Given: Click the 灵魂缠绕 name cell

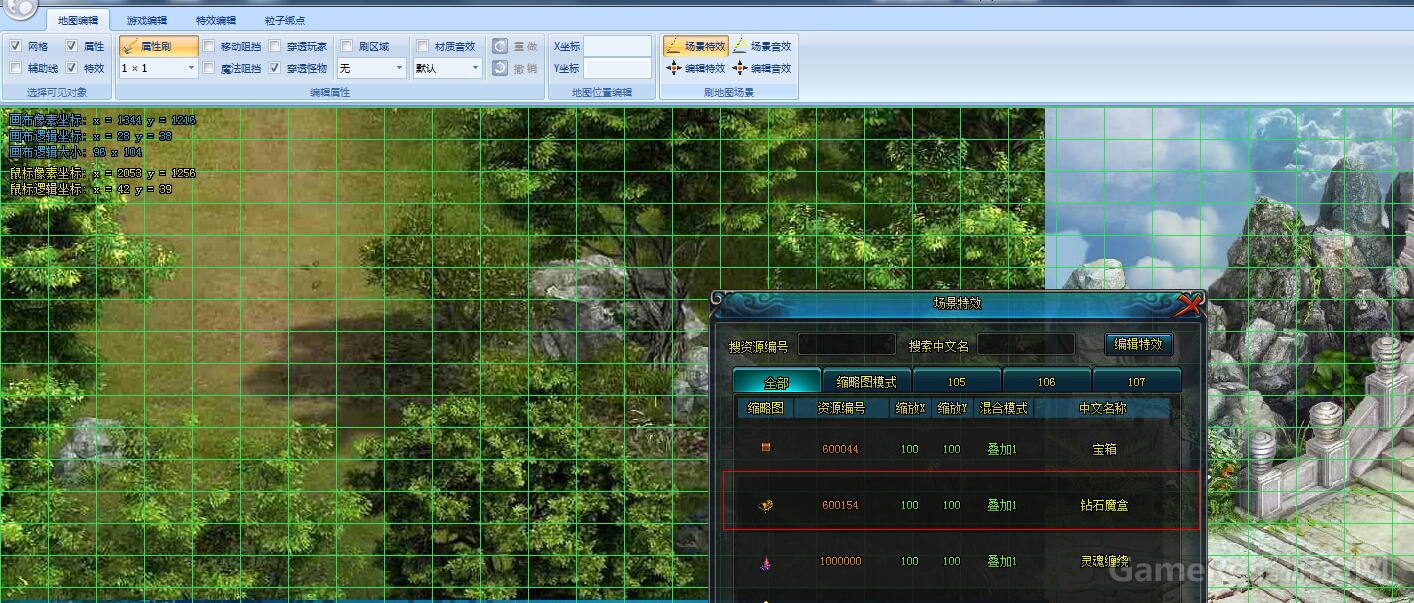Looking at the screenshot, I should [x=1104, y=561].
